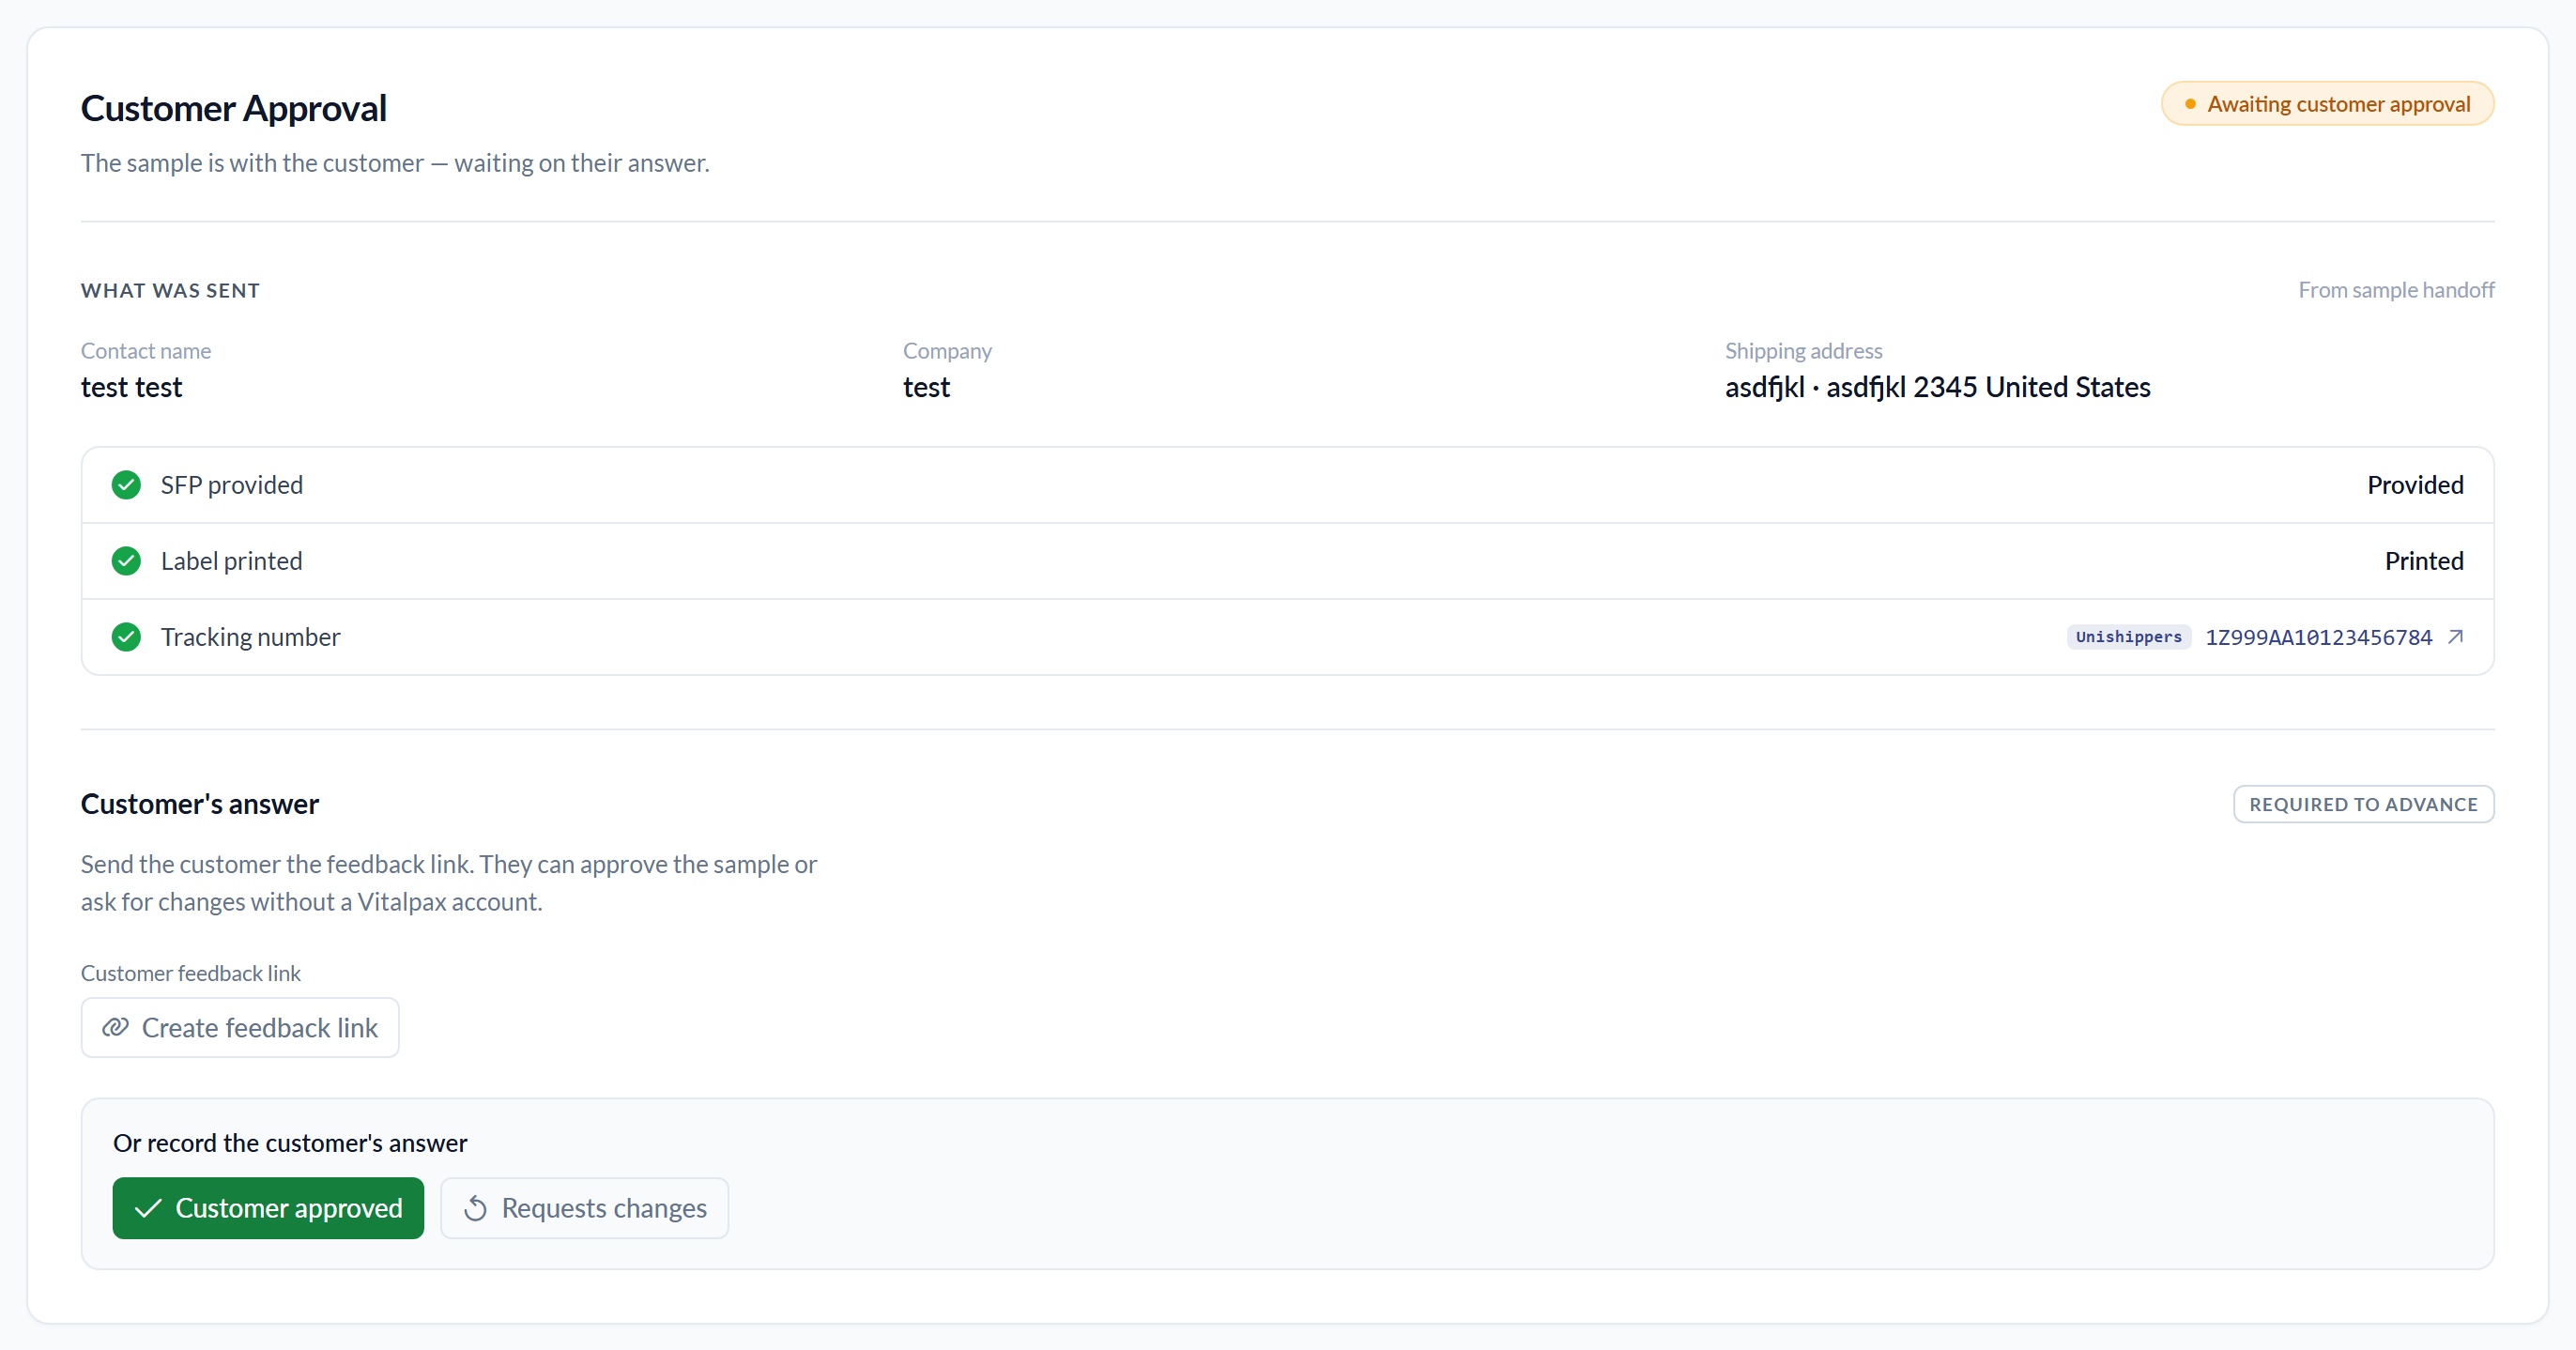The height and width of the screenshot is (1350, 2576).
Task: Click the Unishippers carrier tag
Action: (x=2129, y=637)
